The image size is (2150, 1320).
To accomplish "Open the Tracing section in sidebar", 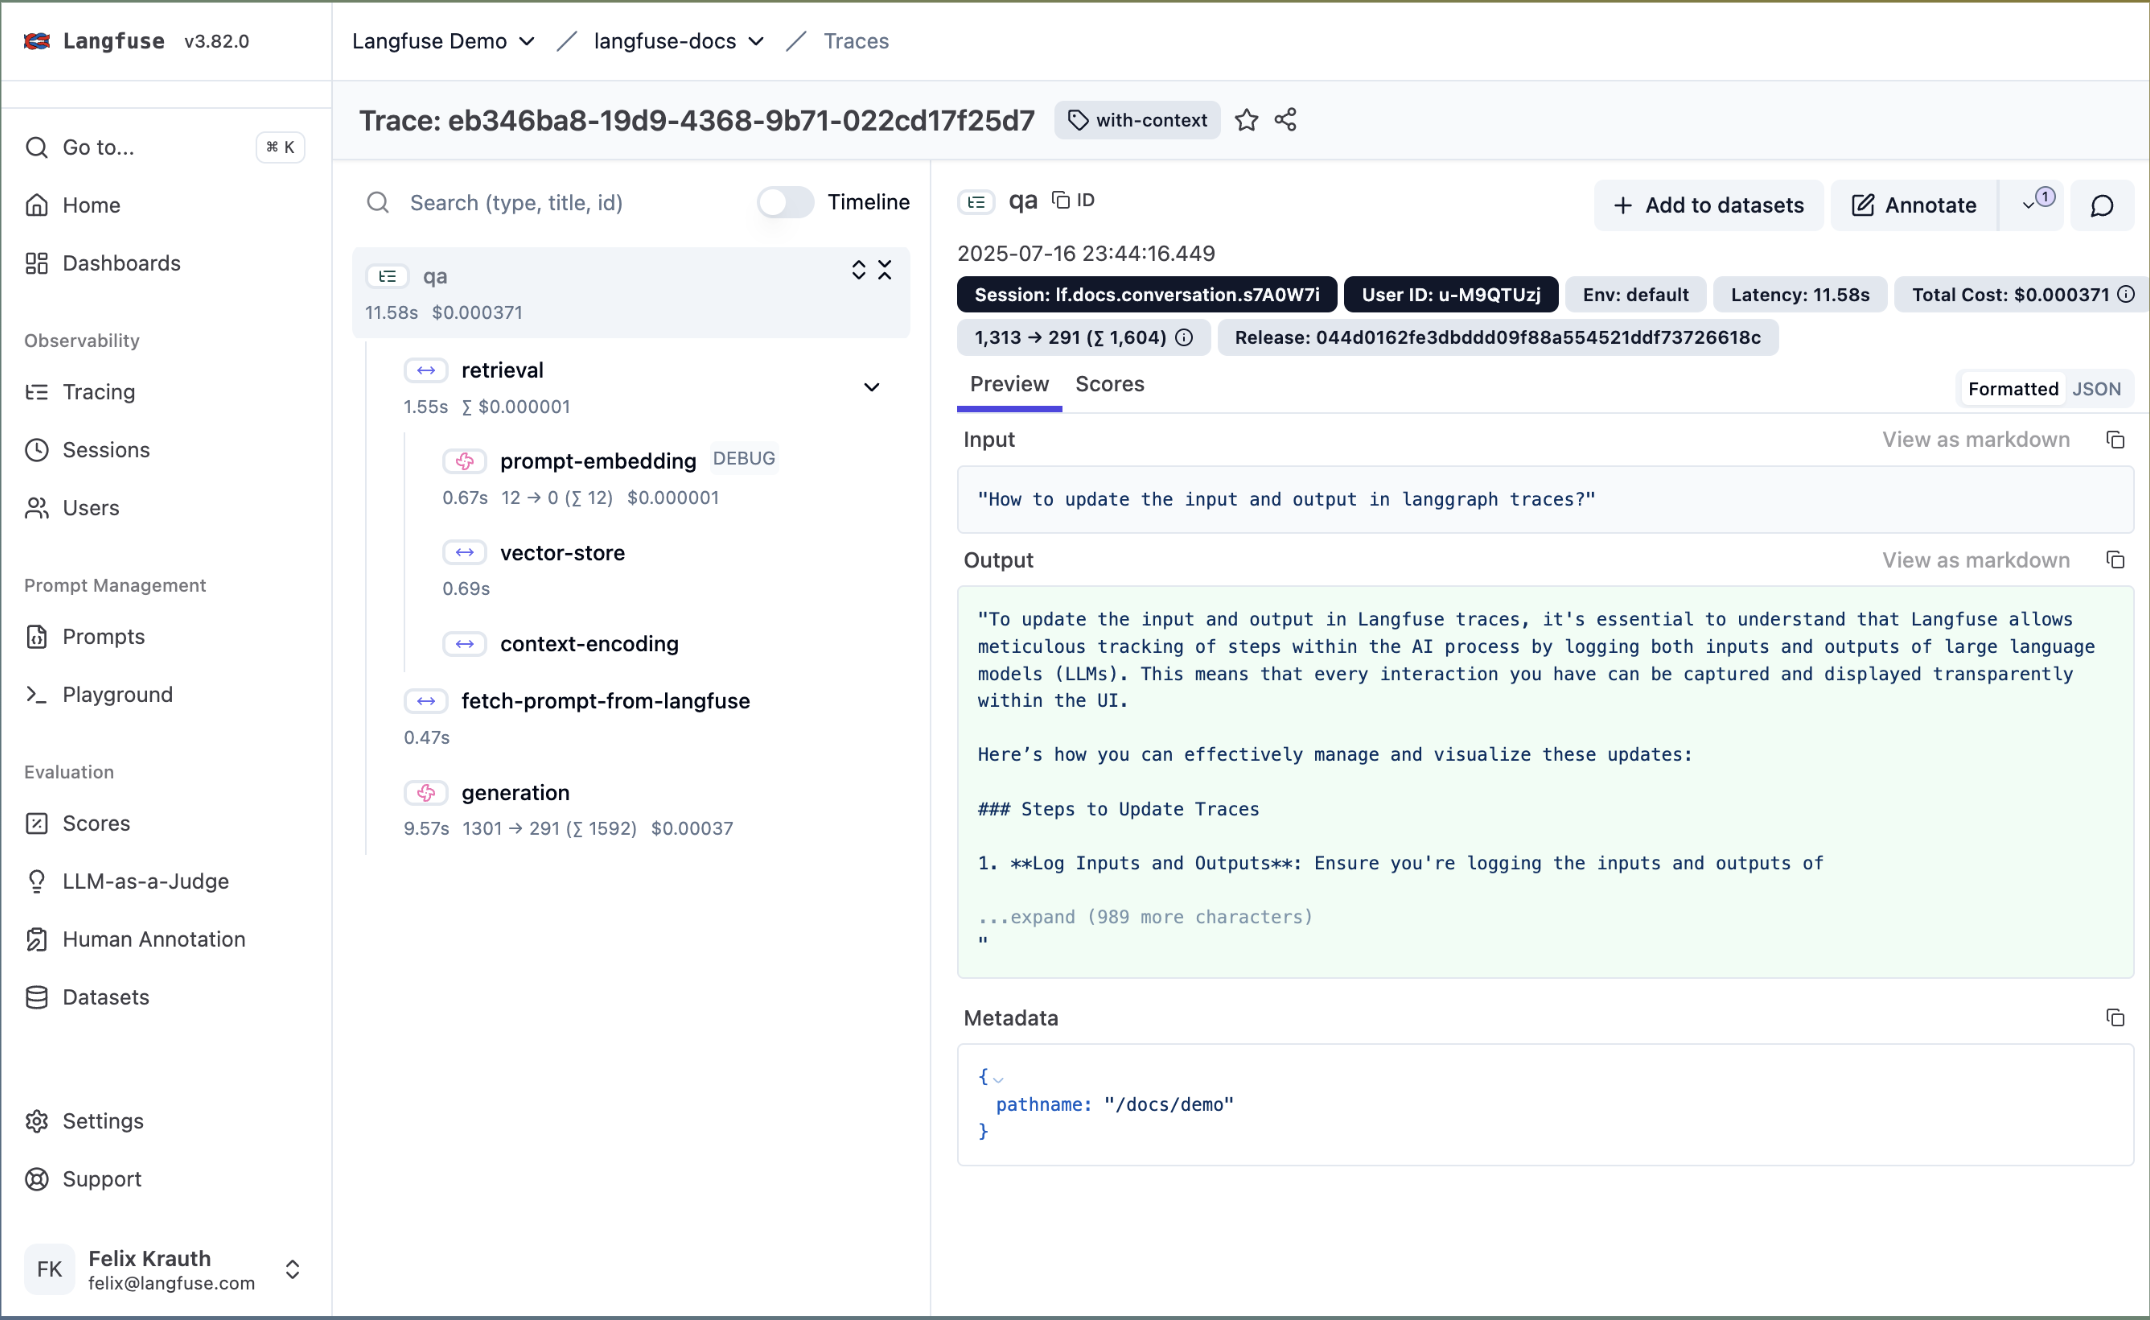I will [x=97, y=391].
